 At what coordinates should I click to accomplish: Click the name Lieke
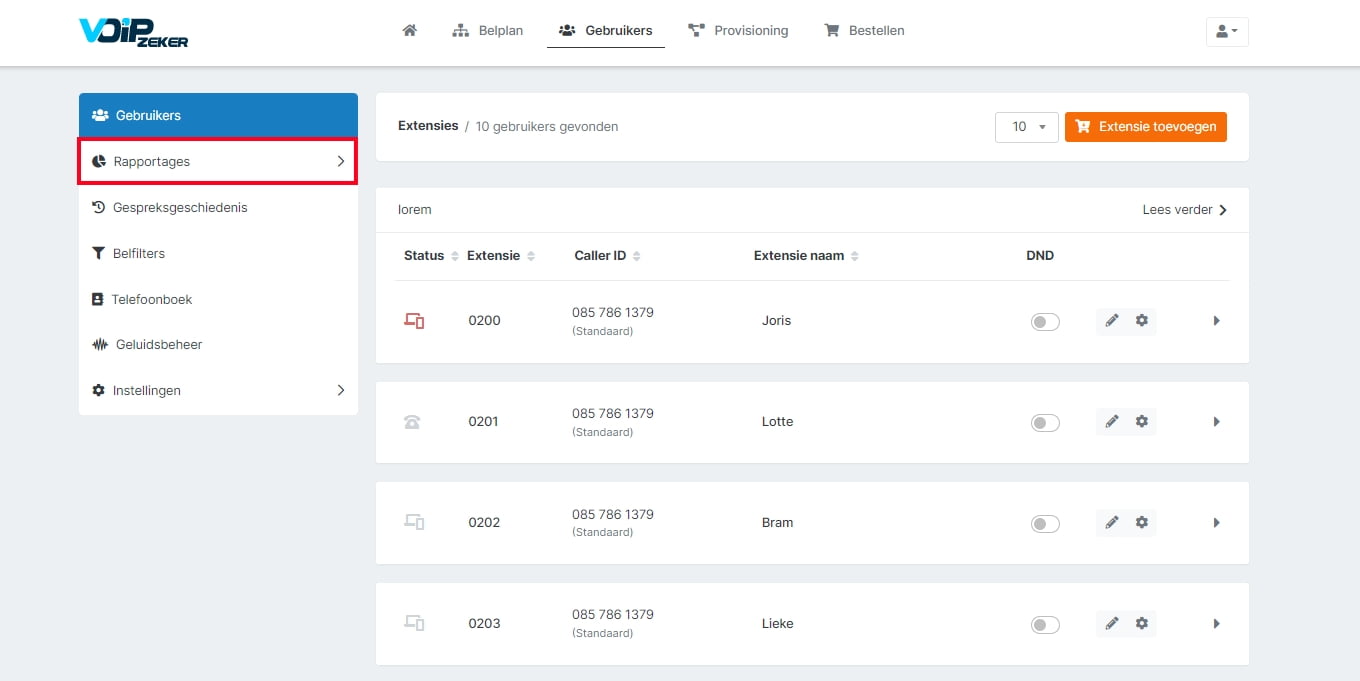click(x=777, y=624)
